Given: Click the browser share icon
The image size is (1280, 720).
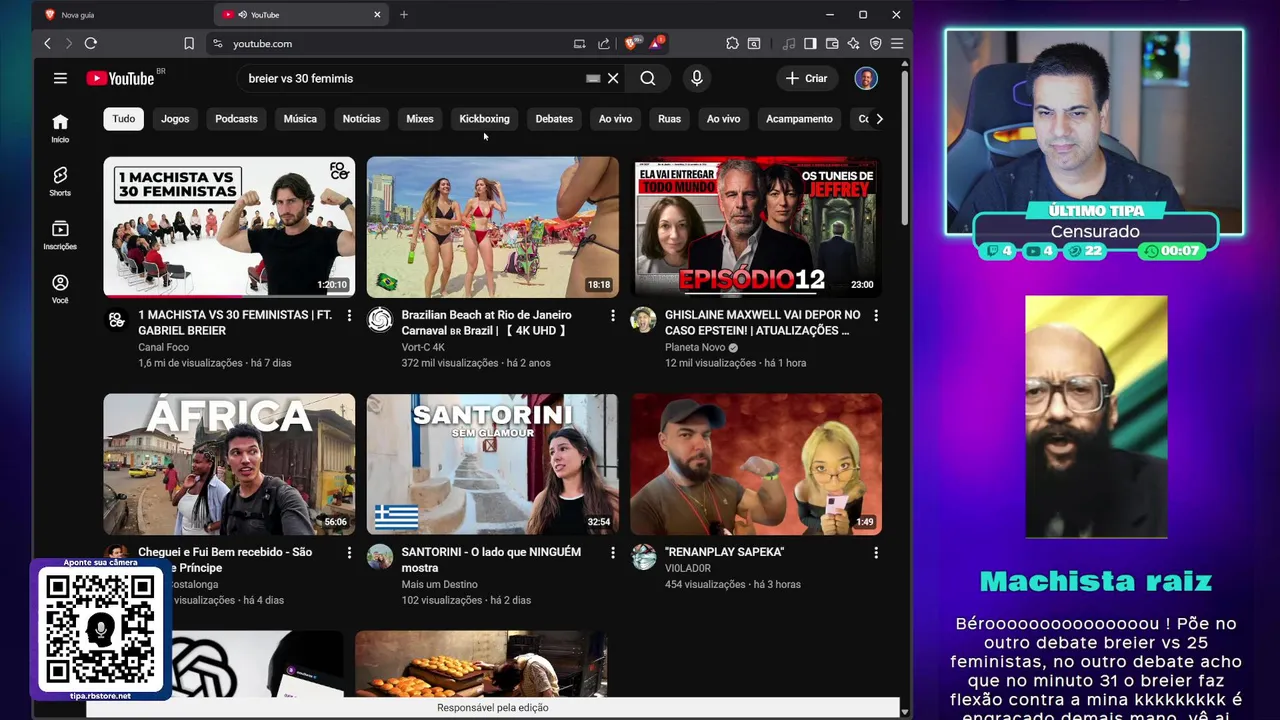Looking at the screenshot, I should tap(604, 43).
